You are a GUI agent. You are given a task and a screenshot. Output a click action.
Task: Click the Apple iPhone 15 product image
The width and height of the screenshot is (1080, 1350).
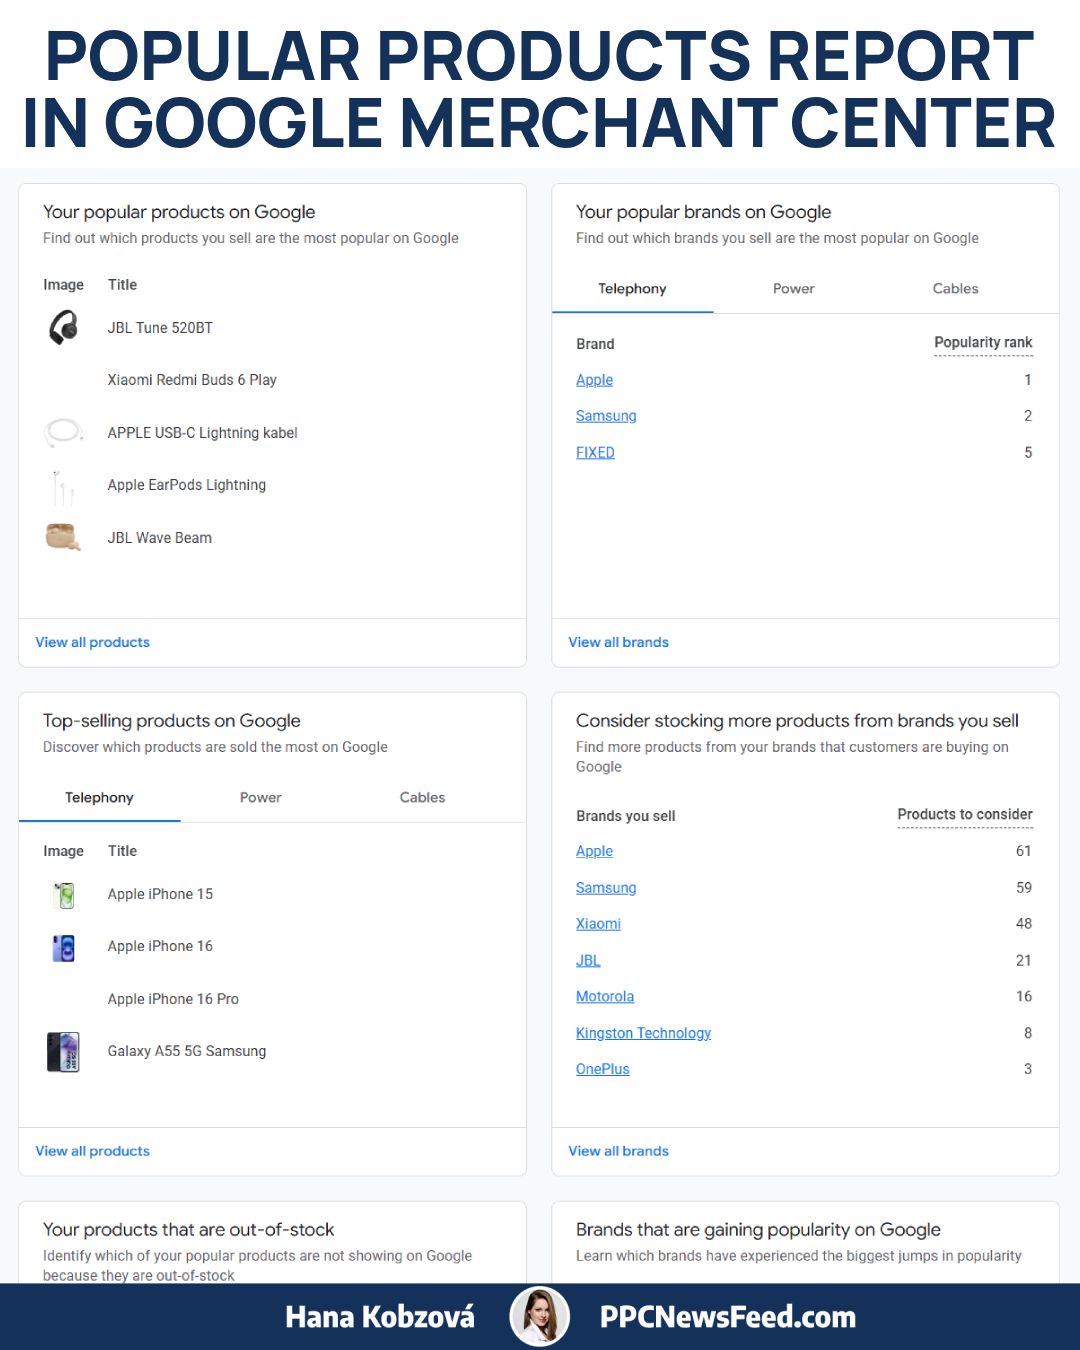[x=64, y=895]
